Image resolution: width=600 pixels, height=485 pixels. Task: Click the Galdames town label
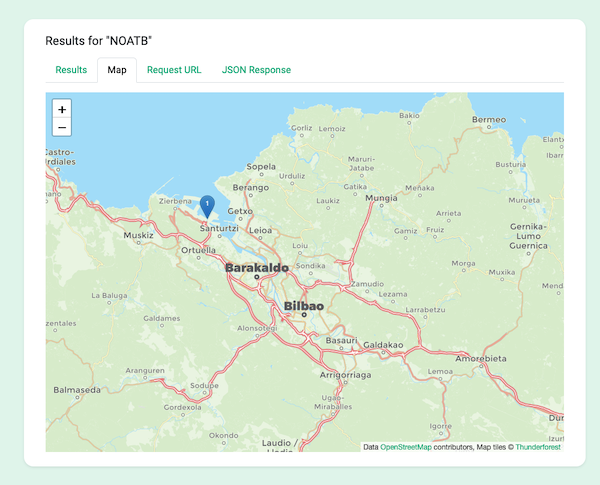161,318
